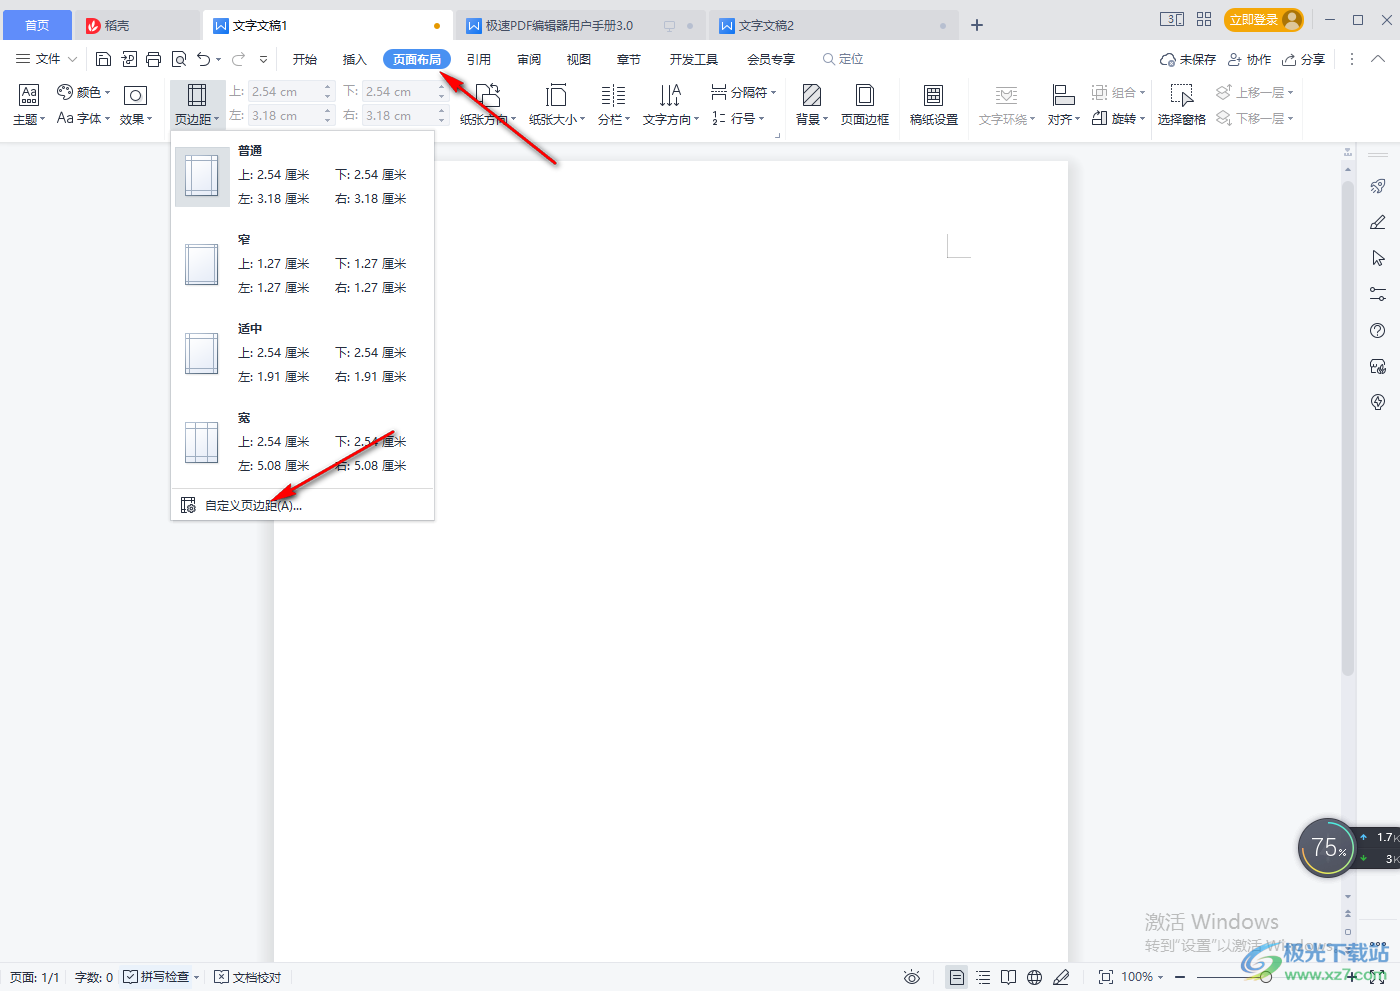The height and width of the screenshot is (991, 1400).
Task: Switch to the 插入 Insert ribbon tab
Action: 355,59
